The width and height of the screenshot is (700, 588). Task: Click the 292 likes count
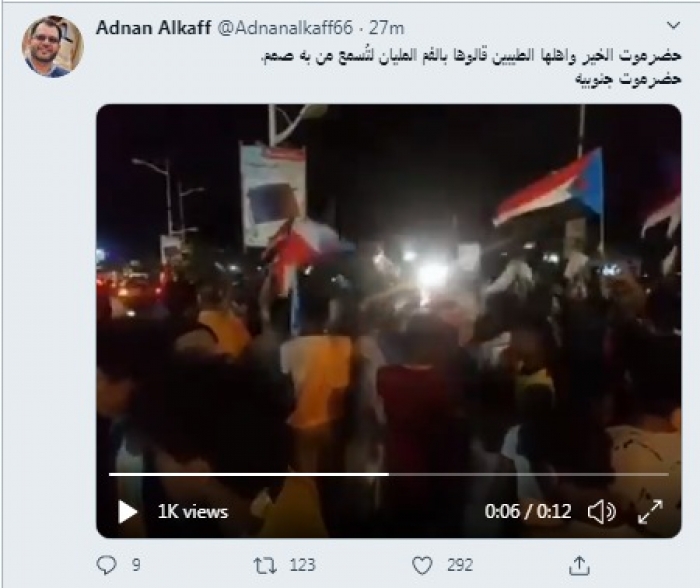pos(460,565)
